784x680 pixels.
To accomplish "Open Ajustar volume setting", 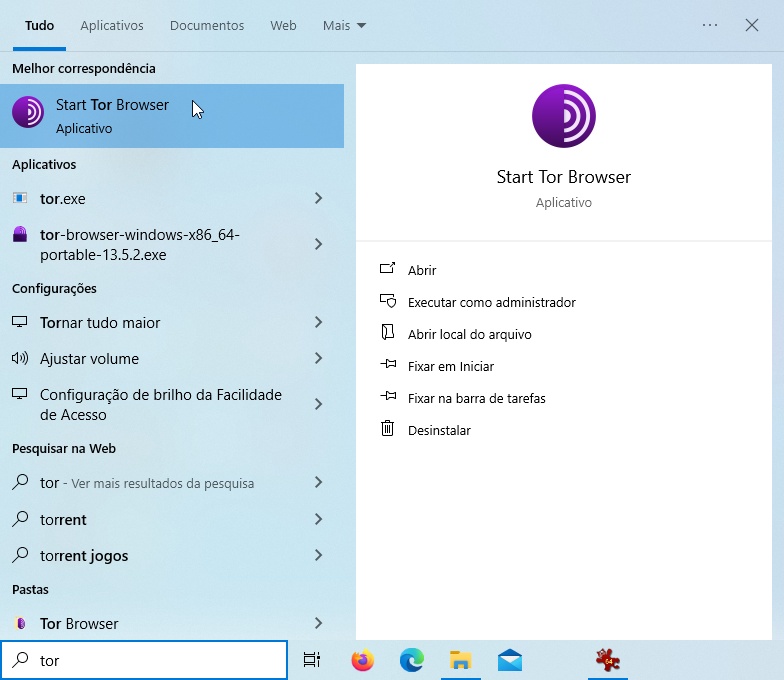I will pos(172,358).
